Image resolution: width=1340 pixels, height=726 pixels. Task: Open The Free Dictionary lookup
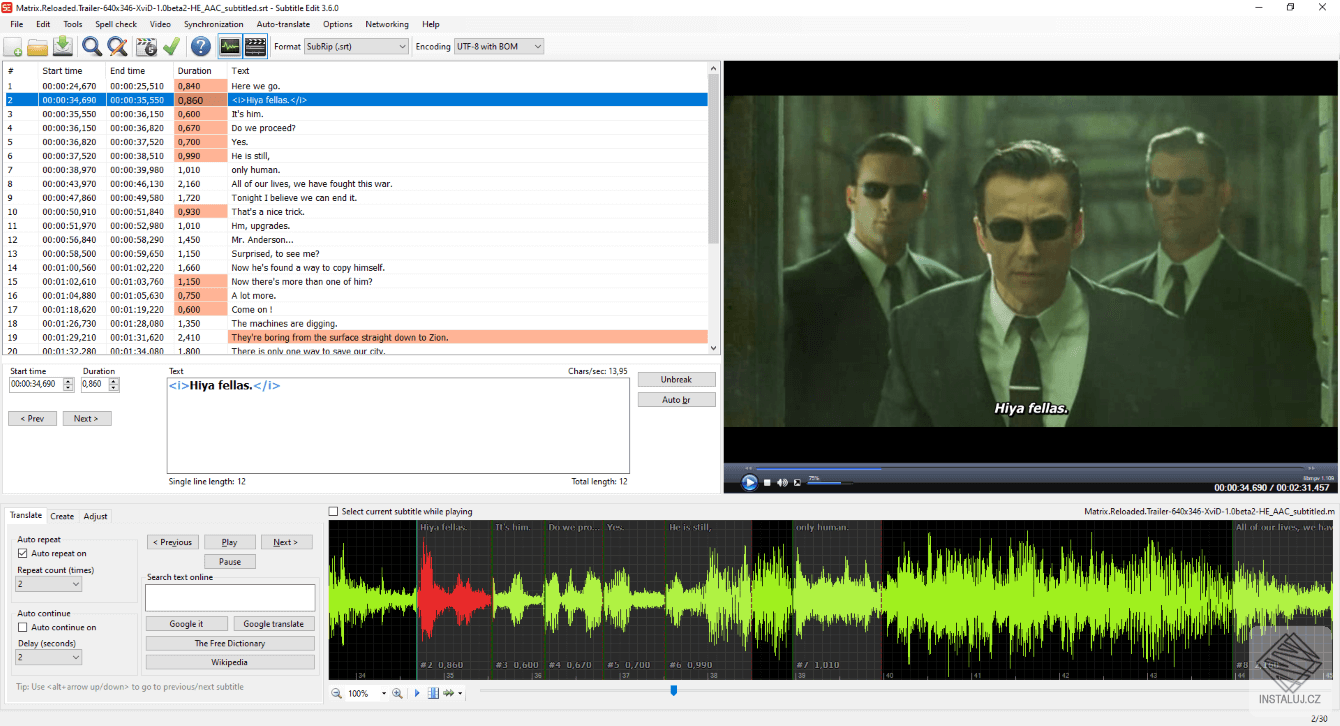[x=230, y=643]
